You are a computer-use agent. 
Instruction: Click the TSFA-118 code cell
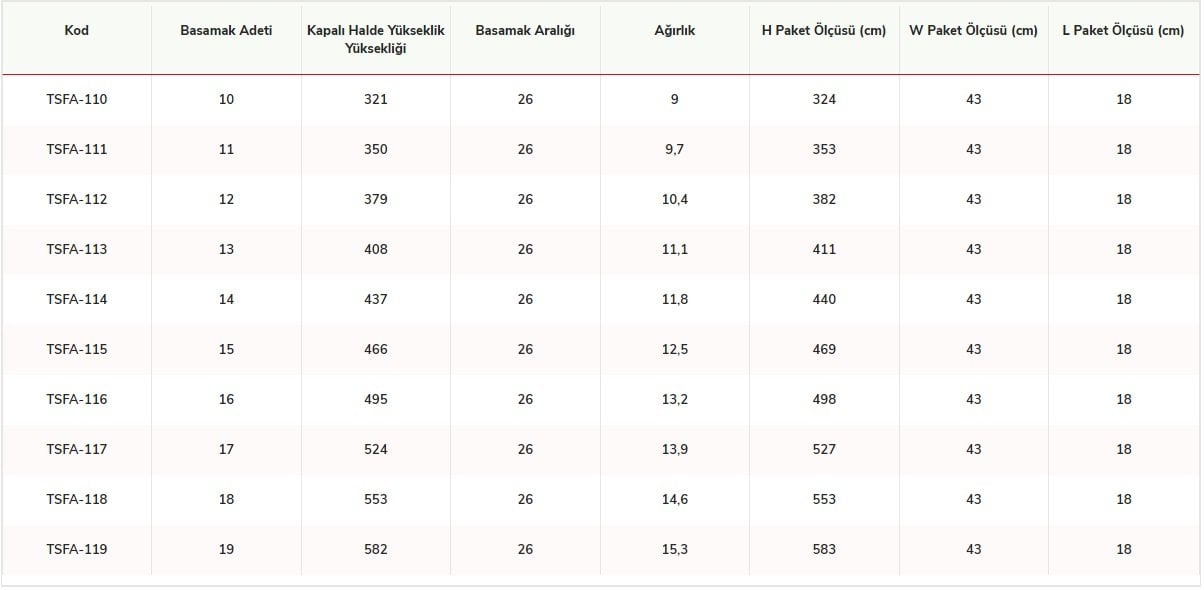tap(77, 499)
